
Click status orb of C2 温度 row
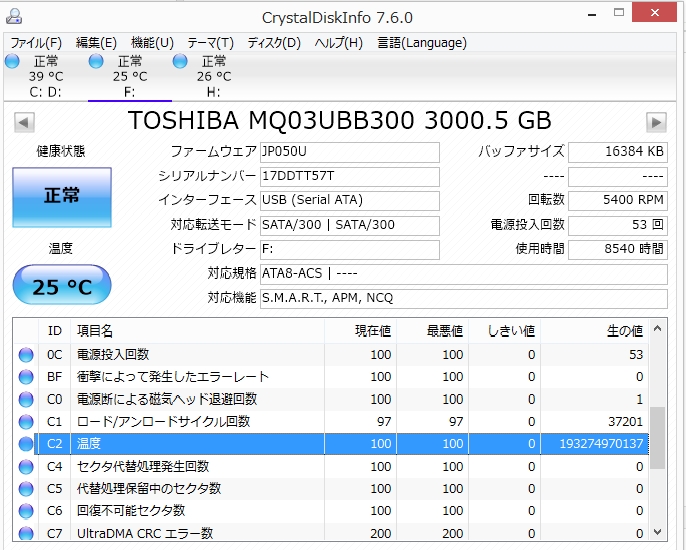26,444
